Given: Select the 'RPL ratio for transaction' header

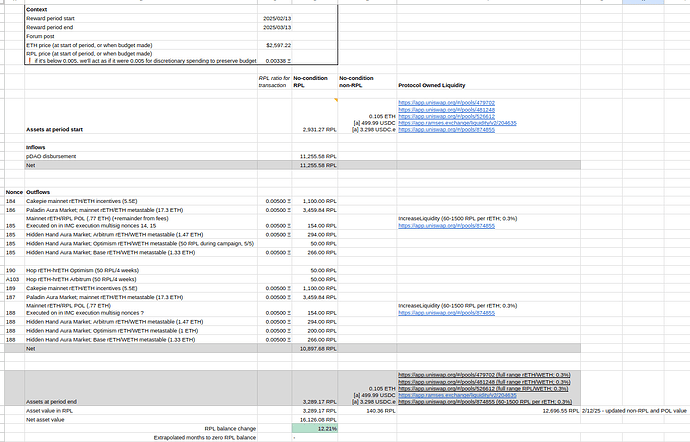Looking at the screenshot, I should click(275, 81).
